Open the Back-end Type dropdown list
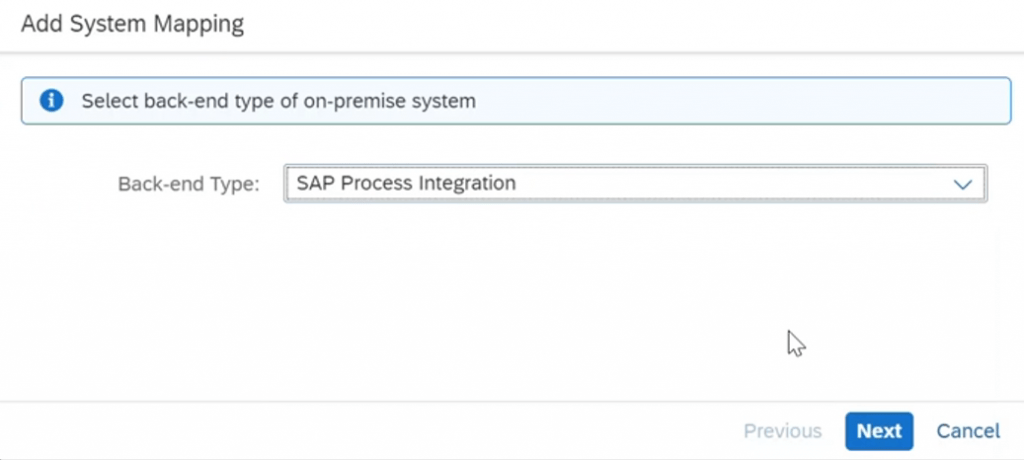The width and height of the screenshot is (1024, 460). coord(635,184)
